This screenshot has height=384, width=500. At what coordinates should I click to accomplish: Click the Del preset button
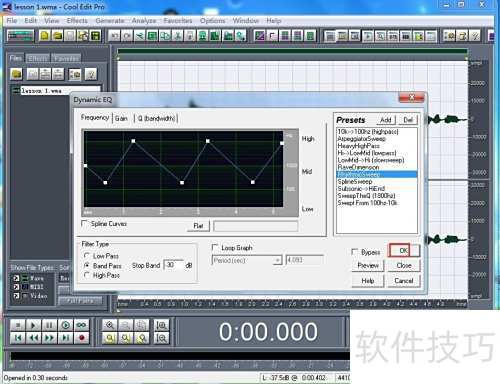408,120
